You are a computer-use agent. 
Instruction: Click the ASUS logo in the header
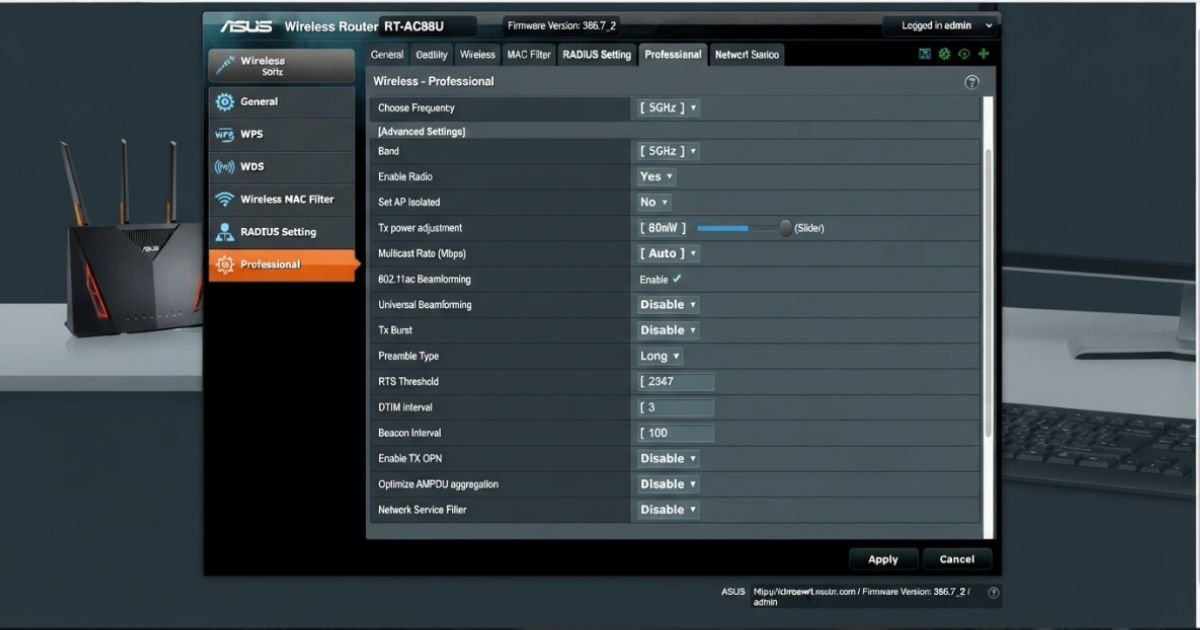(x=246, y=26)
